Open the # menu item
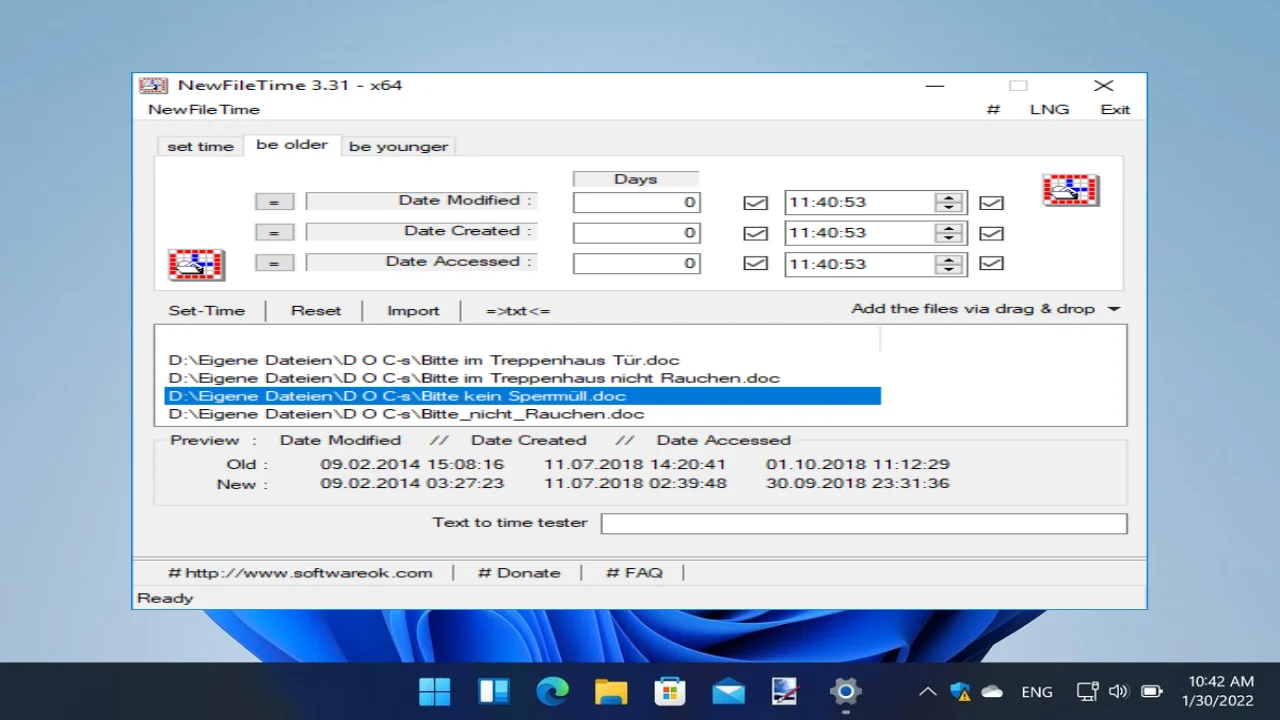Image resolution: width=1280 pixels, height=720 pixels. point(993,109)
